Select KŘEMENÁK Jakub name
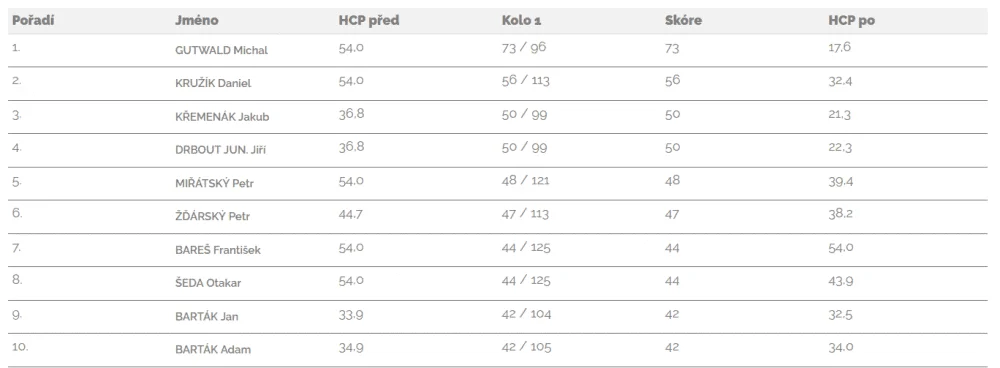 (222, 117)
